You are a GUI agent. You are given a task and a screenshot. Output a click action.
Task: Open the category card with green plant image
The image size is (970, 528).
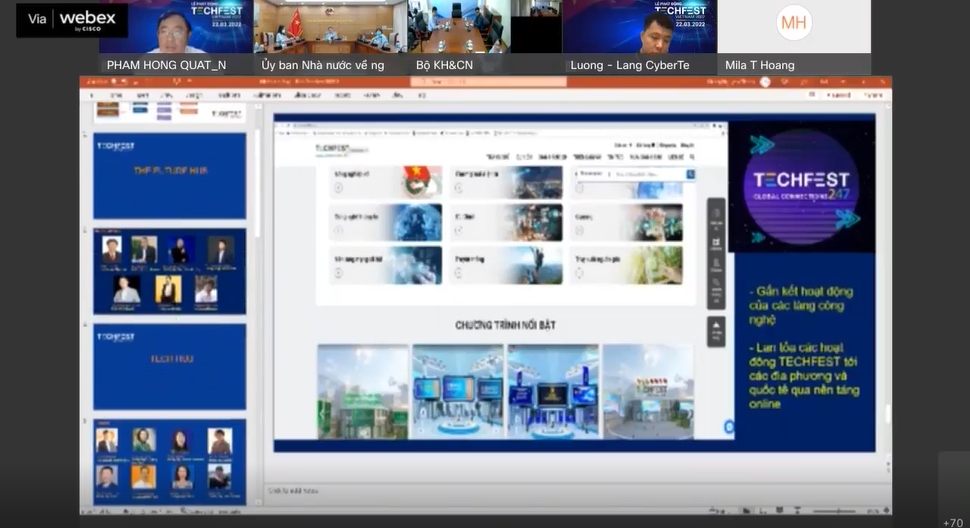[x=626, y=265]
